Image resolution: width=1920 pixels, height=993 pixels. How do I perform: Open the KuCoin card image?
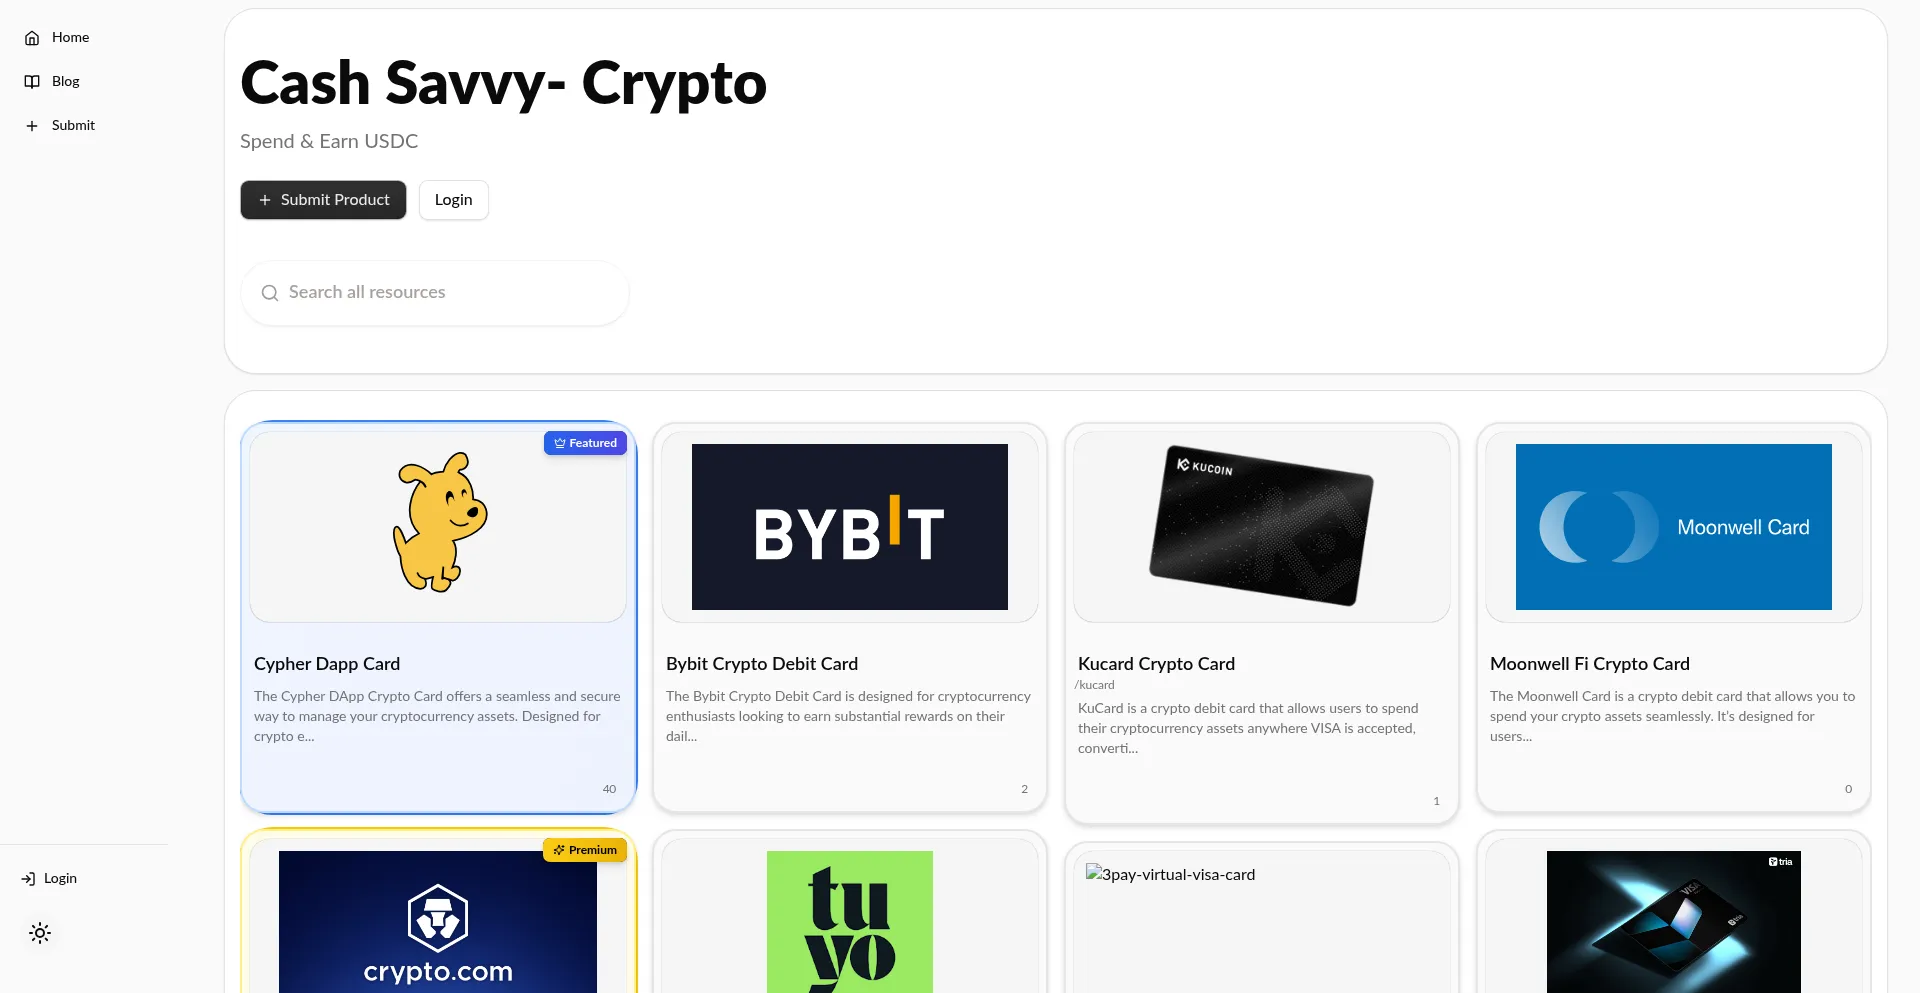pos(1262,526)
